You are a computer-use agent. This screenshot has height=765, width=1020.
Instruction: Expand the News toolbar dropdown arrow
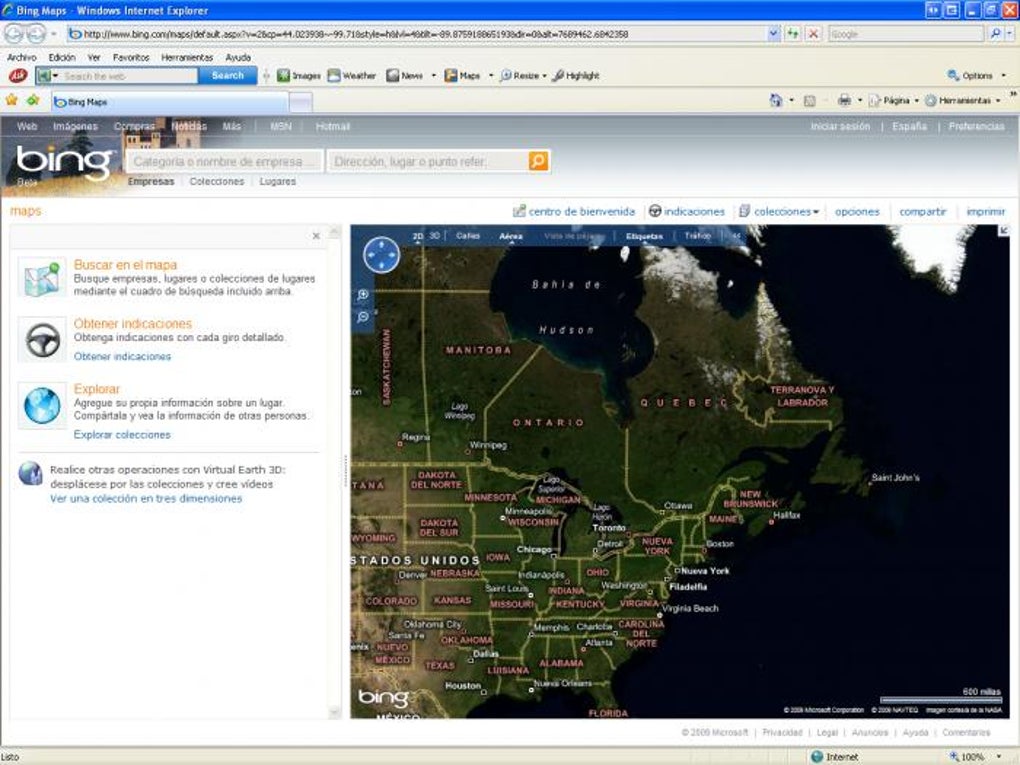(x=434, y=76)
